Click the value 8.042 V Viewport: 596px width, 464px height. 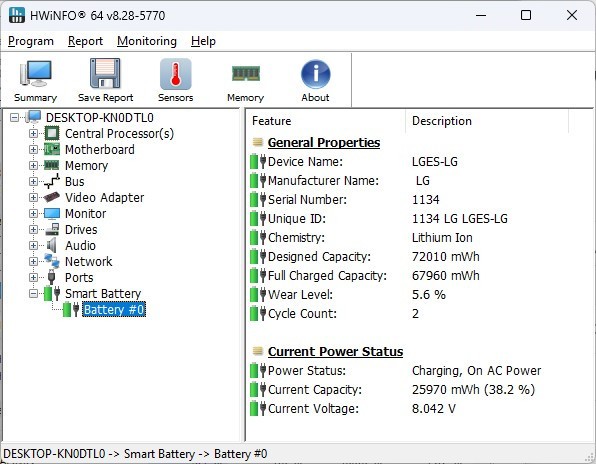click(434, 409)
